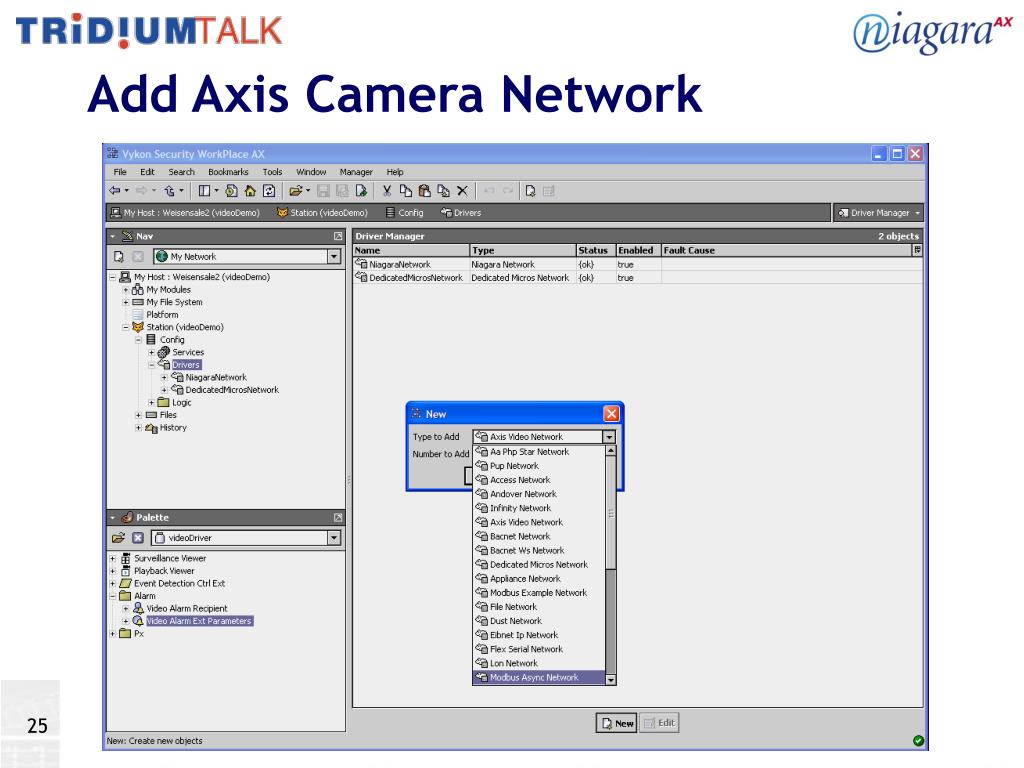The image size is (1024, 768).
Task: Click the Back arrow toolbar icon
Action: click(x=115, y=191)
